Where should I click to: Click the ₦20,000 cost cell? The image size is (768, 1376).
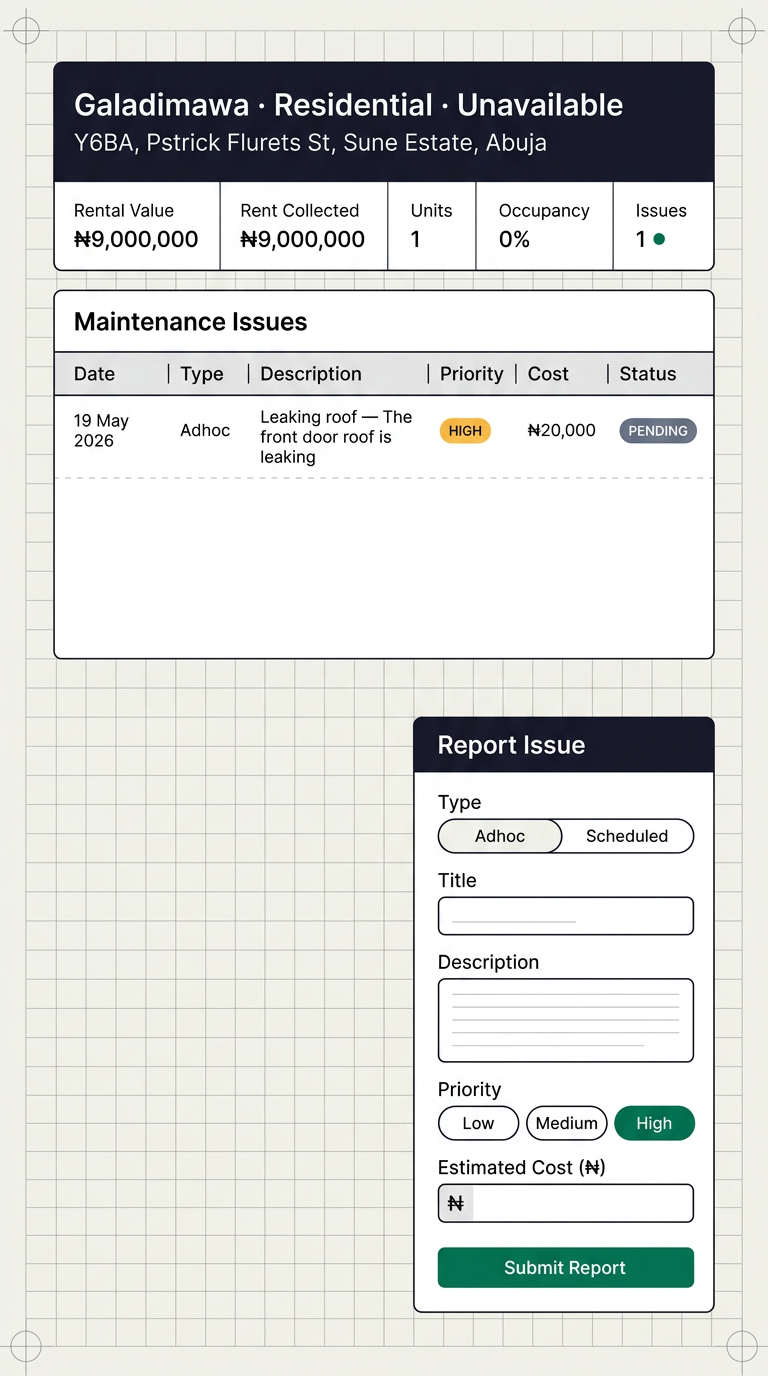[x=561, y=430]
